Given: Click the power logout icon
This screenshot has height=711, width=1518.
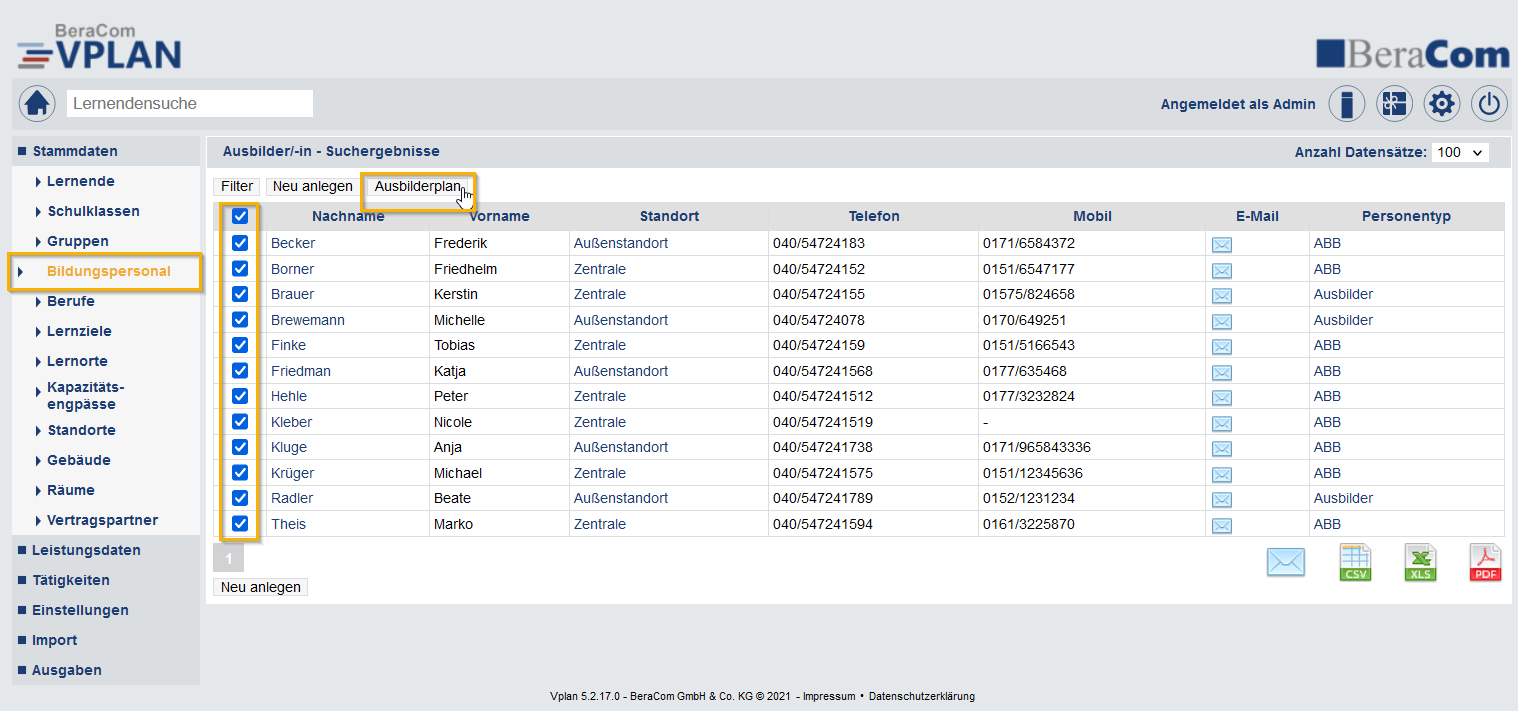Looking at the screenshot, I should pyautogui.click(x=1489, y=104).
